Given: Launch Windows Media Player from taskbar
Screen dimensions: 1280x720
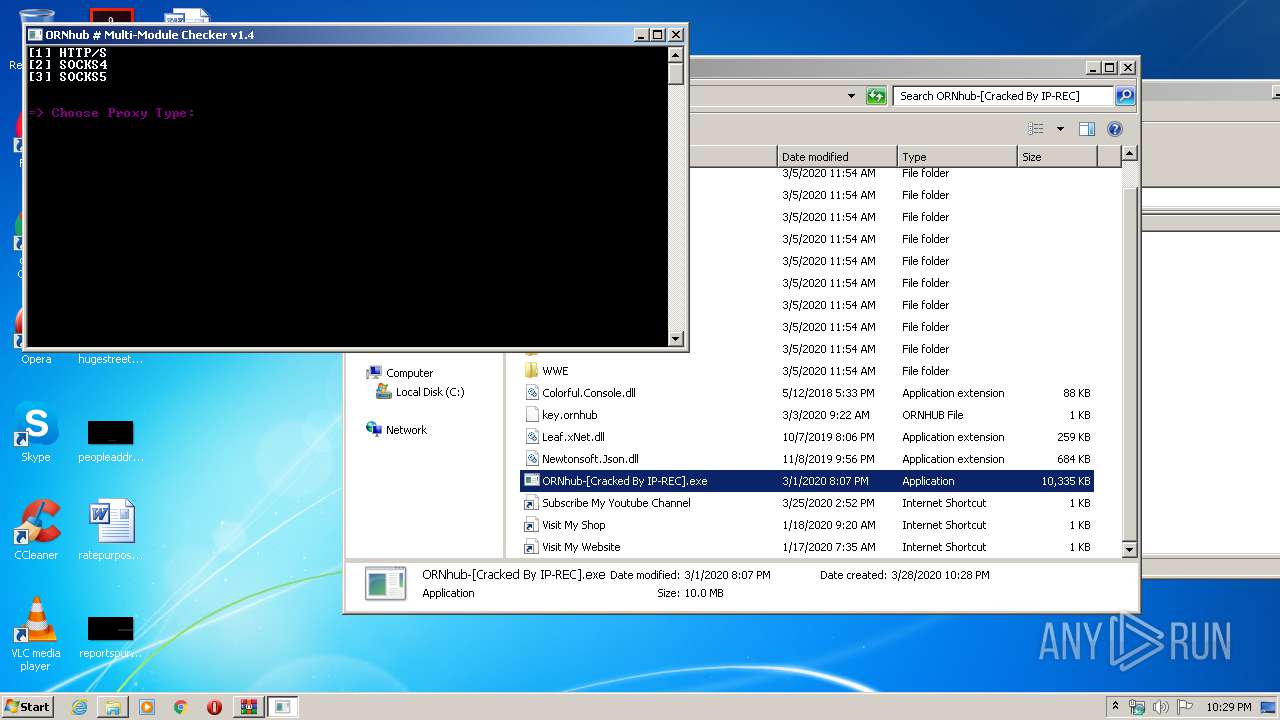Looking at the screenshot, I should point(147,707).
